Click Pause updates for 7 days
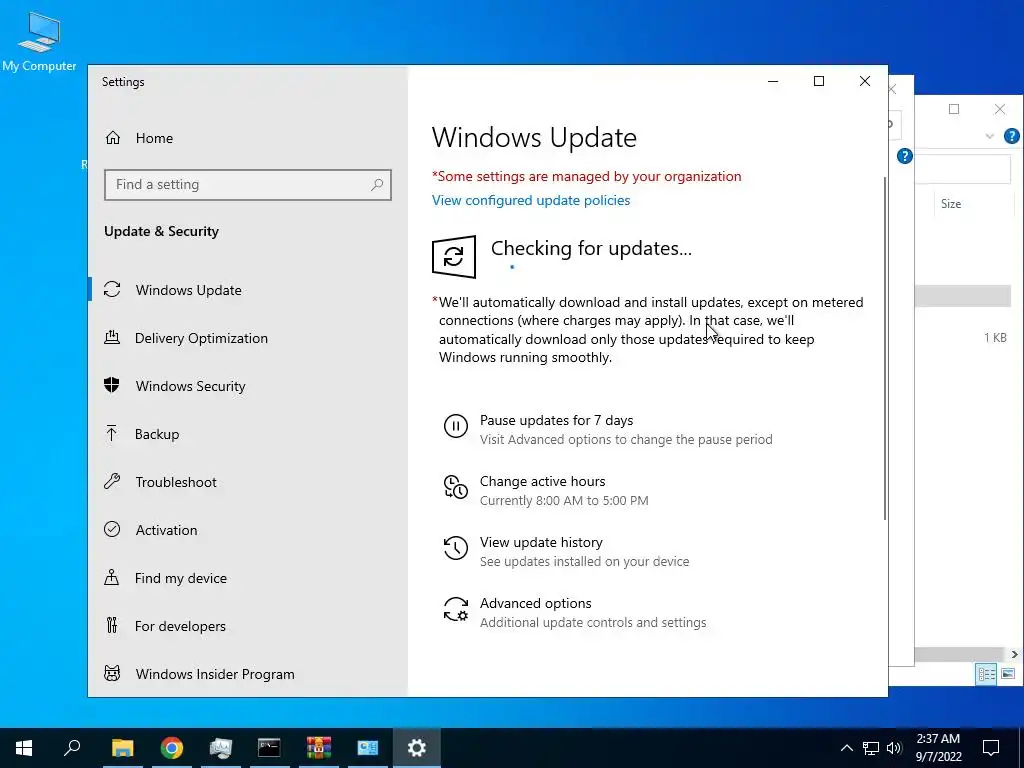Screen dimensions: 1024x768 point(556,421)
